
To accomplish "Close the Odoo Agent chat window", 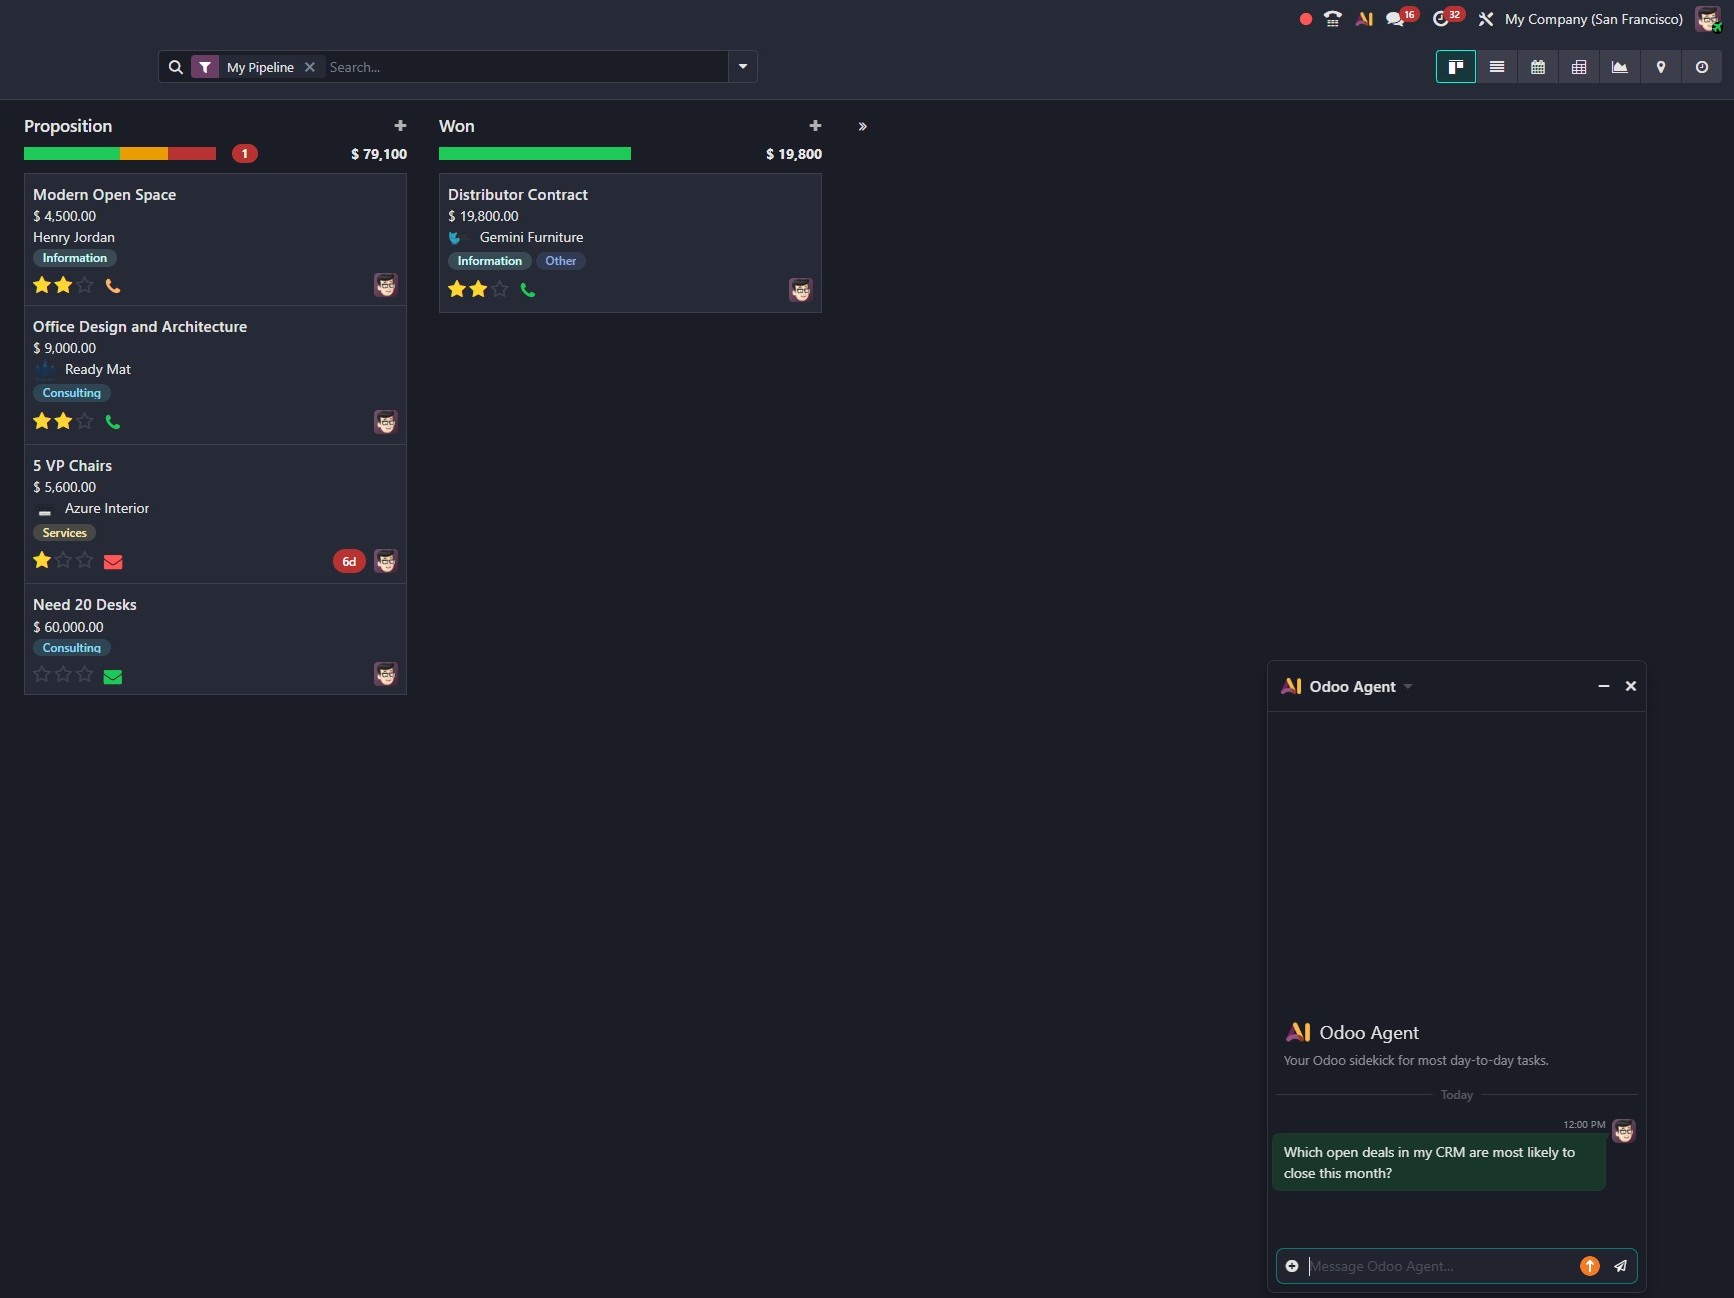I will tap(1631, 686).
